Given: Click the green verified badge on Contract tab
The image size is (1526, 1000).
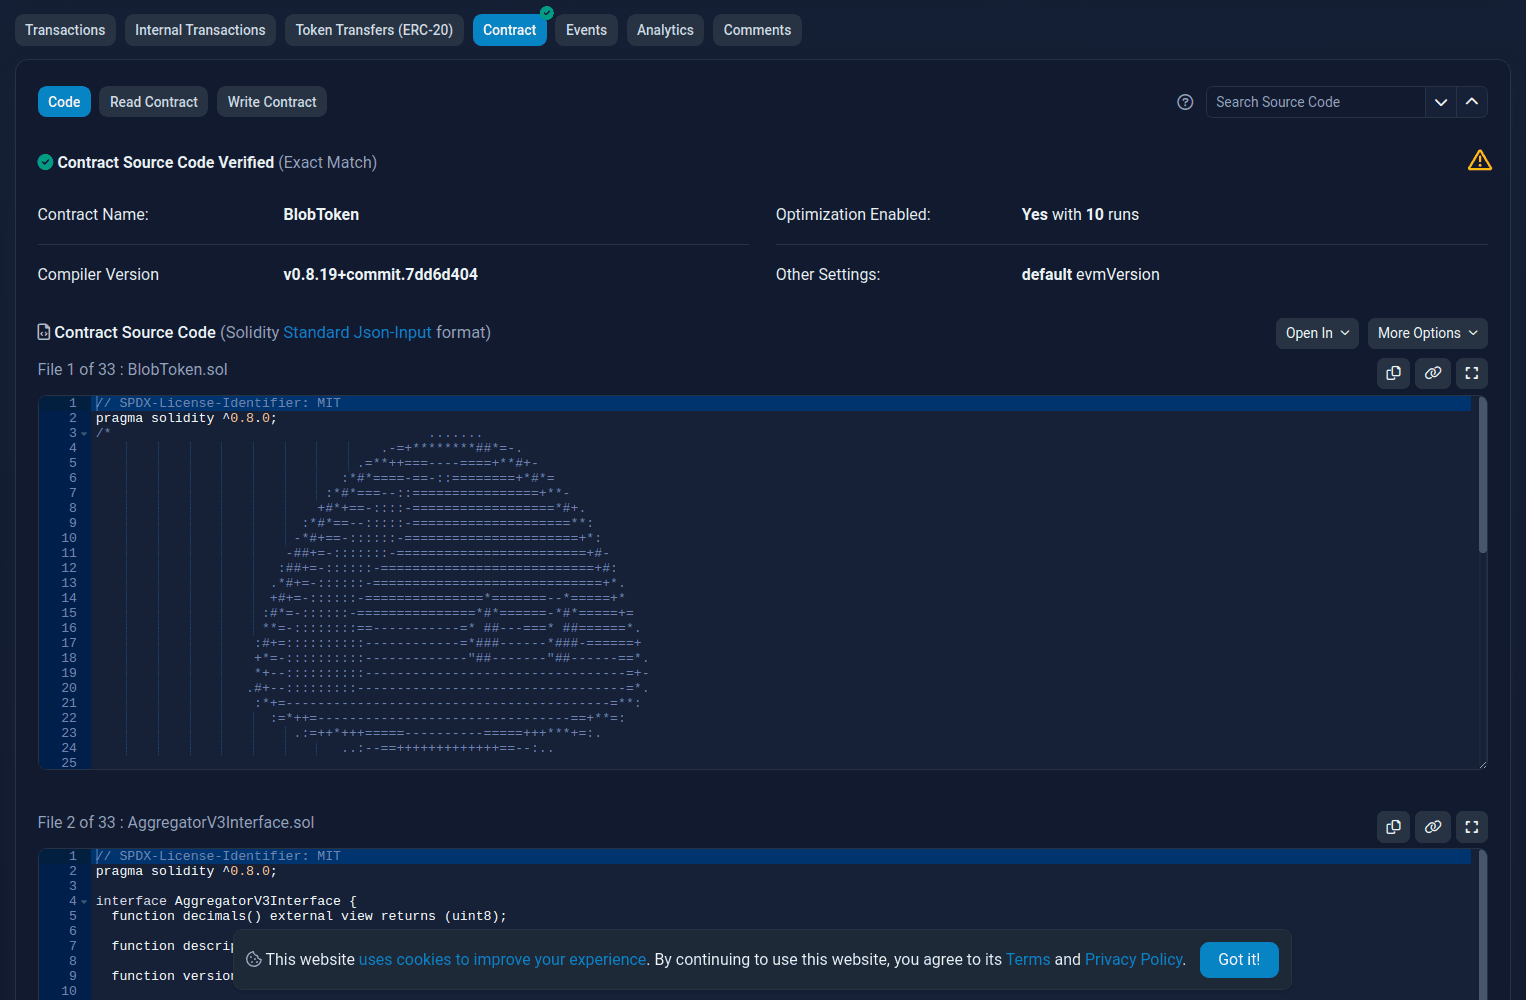Looking at the screenshot, I should 546,12.
